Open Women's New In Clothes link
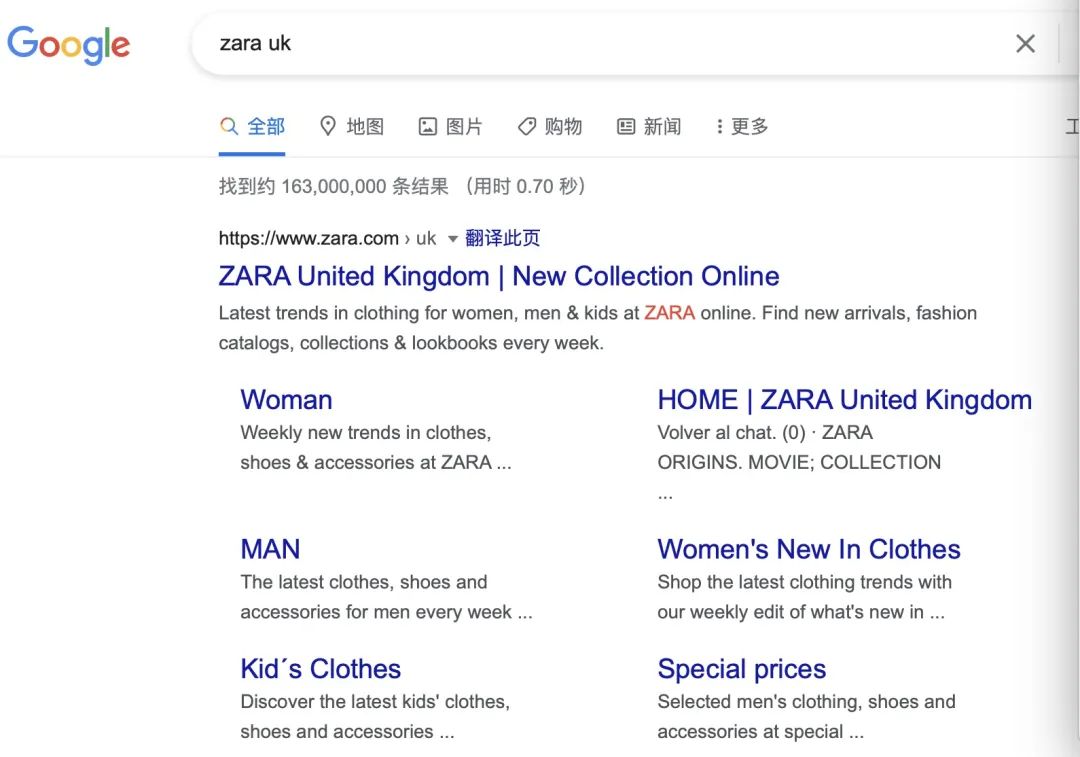The width and height of the screenshot is (1080, 757). coord(808,549)
